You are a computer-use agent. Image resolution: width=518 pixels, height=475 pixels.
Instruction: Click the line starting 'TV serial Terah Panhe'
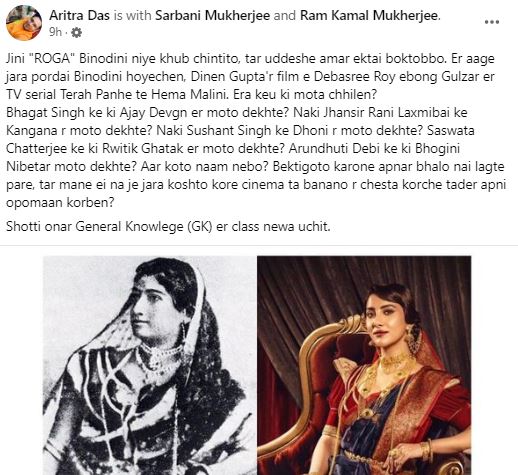coord(191,95)
